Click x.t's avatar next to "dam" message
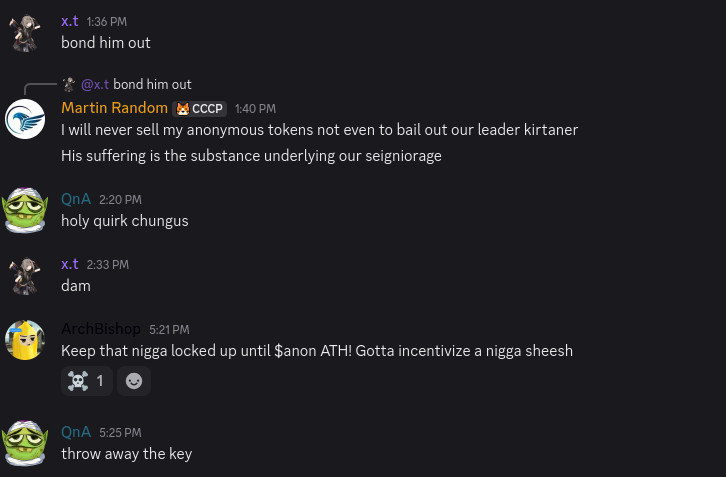 tap(25, 275)
